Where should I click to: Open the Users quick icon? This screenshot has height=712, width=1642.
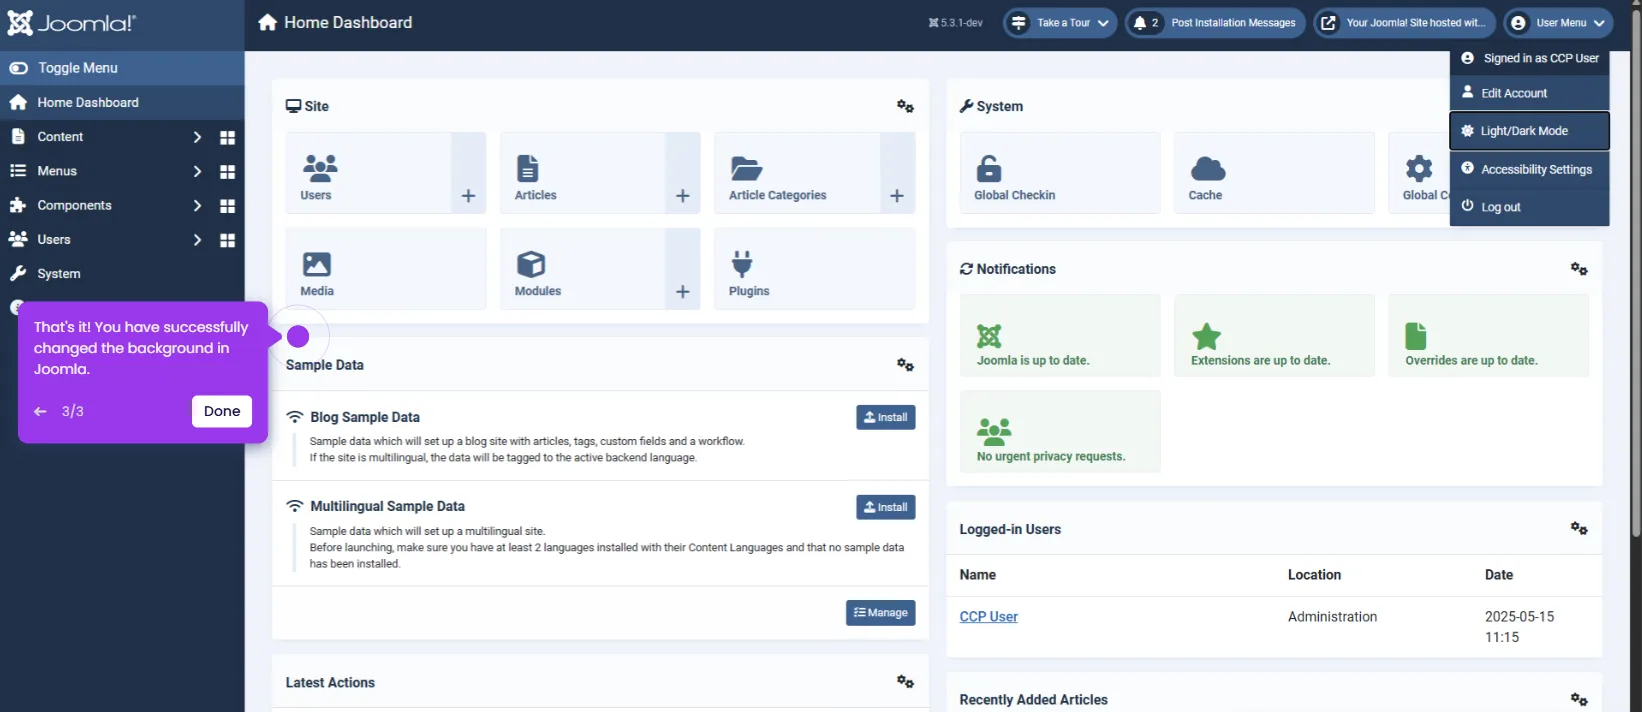click(368, 173)
